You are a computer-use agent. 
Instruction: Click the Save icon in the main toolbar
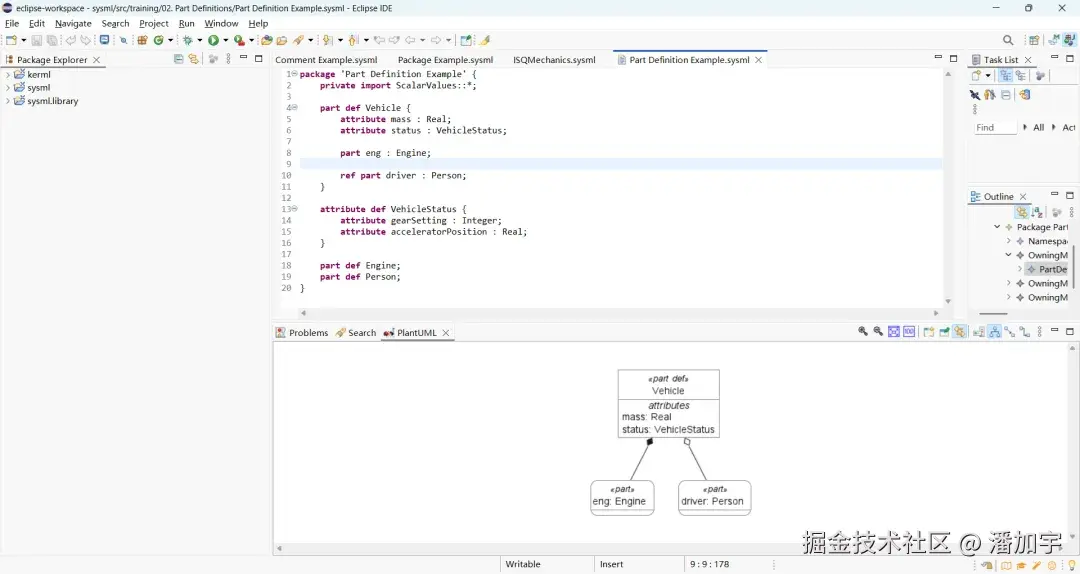pyautogui.click(x=37, y=40)
